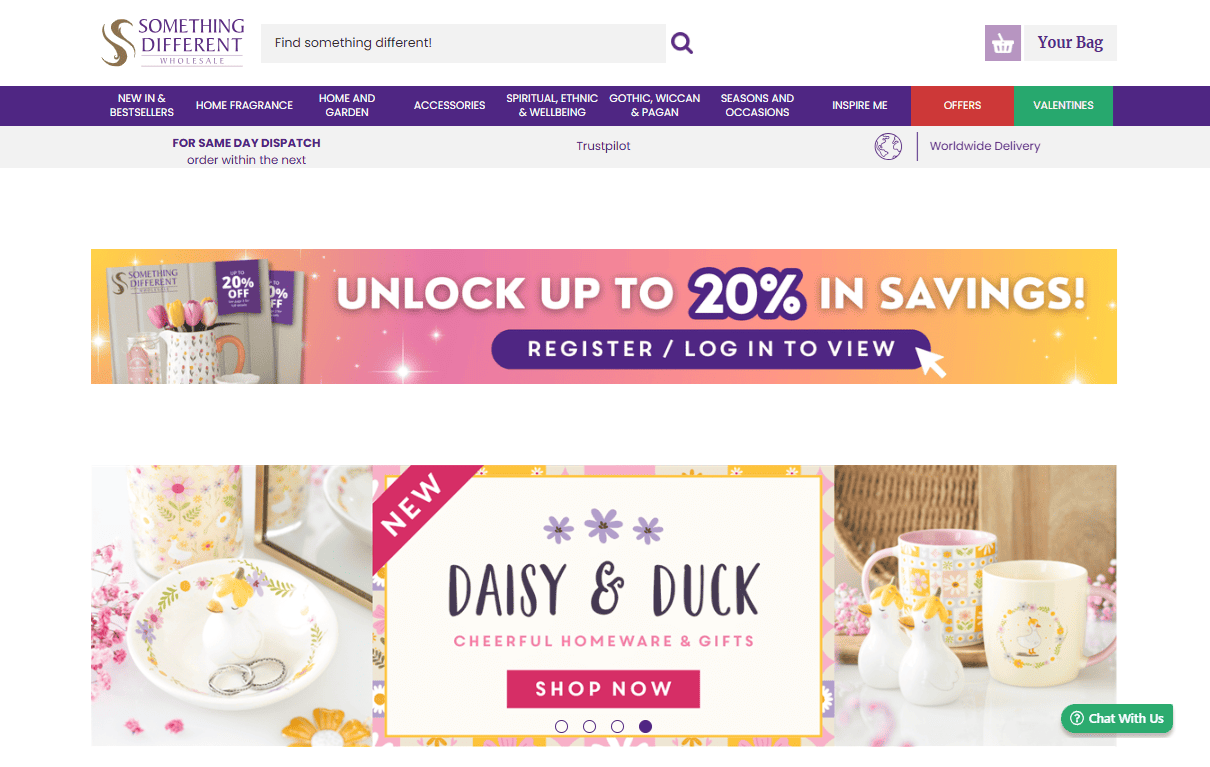Viewport: 1210px width, 767px height.
Task: Expand the Gothic, Wiccan & Pagan menu
Action: 655,105
